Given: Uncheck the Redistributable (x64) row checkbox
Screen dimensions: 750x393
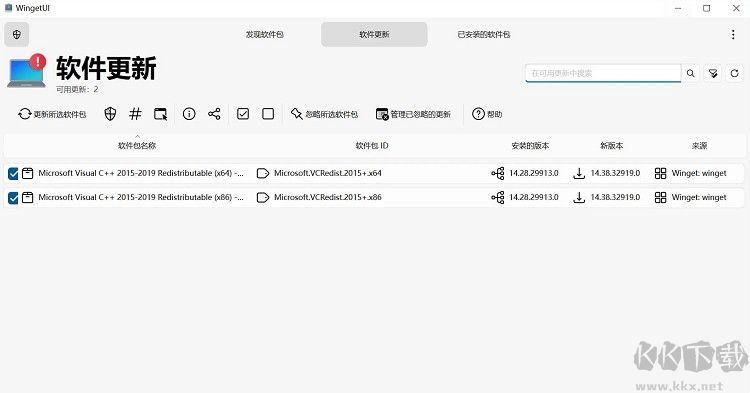Looking at the screenshot, I should [13, 174].
